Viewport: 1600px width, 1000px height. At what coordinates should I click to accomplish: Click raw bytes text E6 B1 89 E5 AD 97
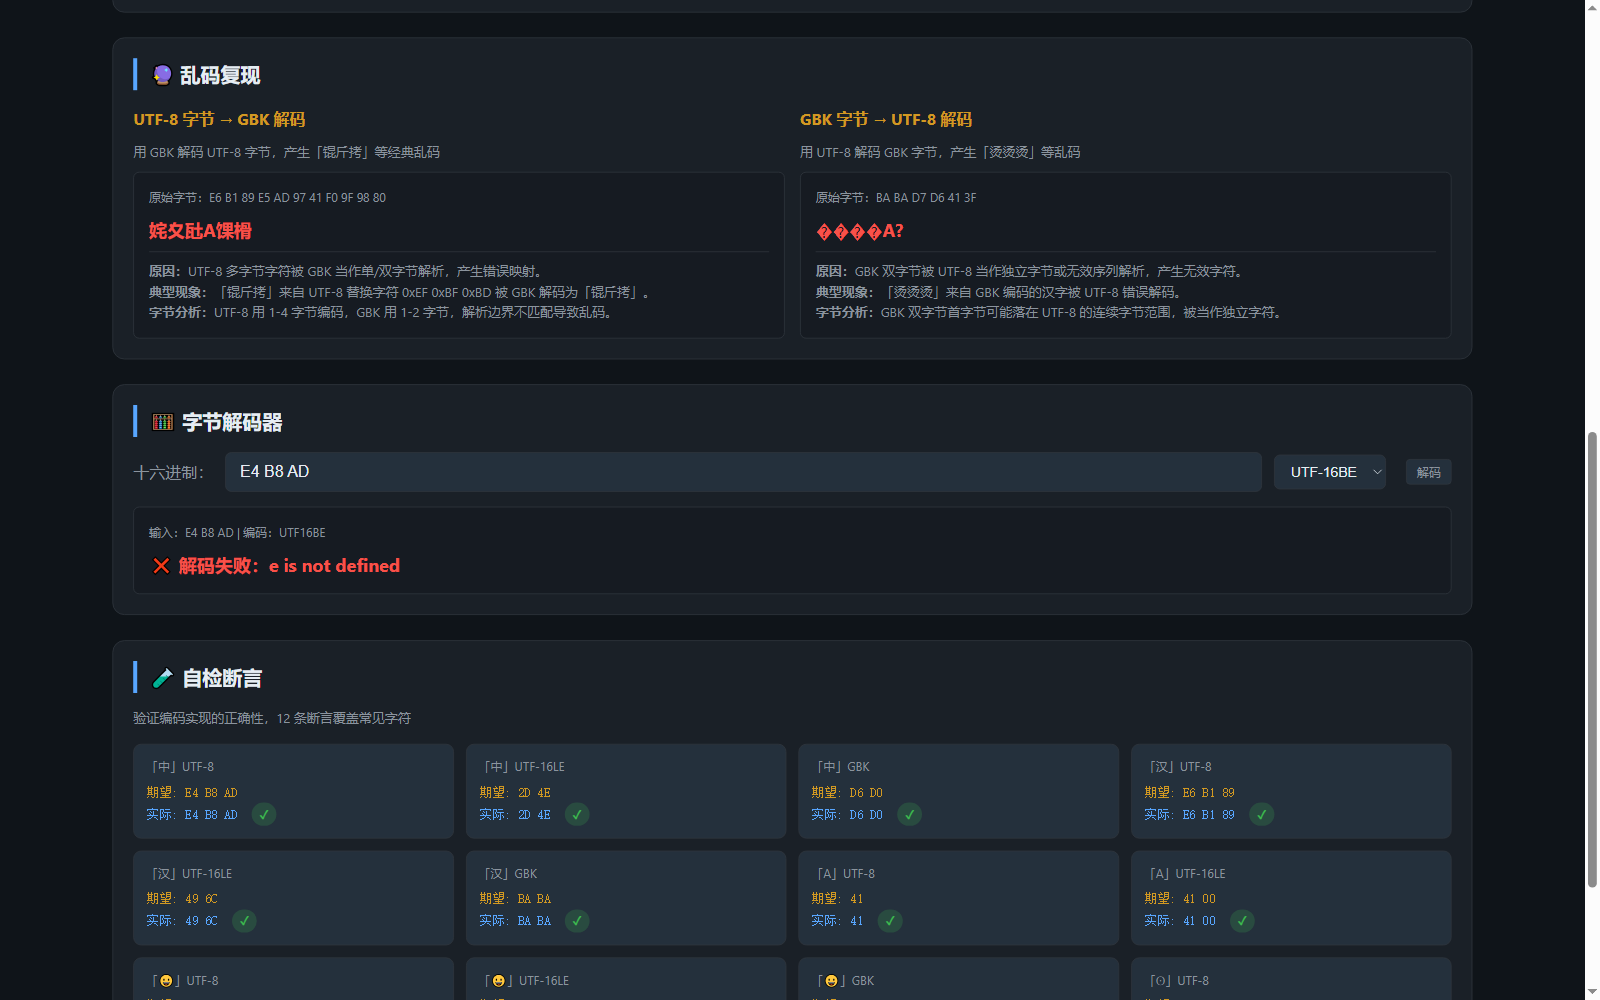click(297, 198)
